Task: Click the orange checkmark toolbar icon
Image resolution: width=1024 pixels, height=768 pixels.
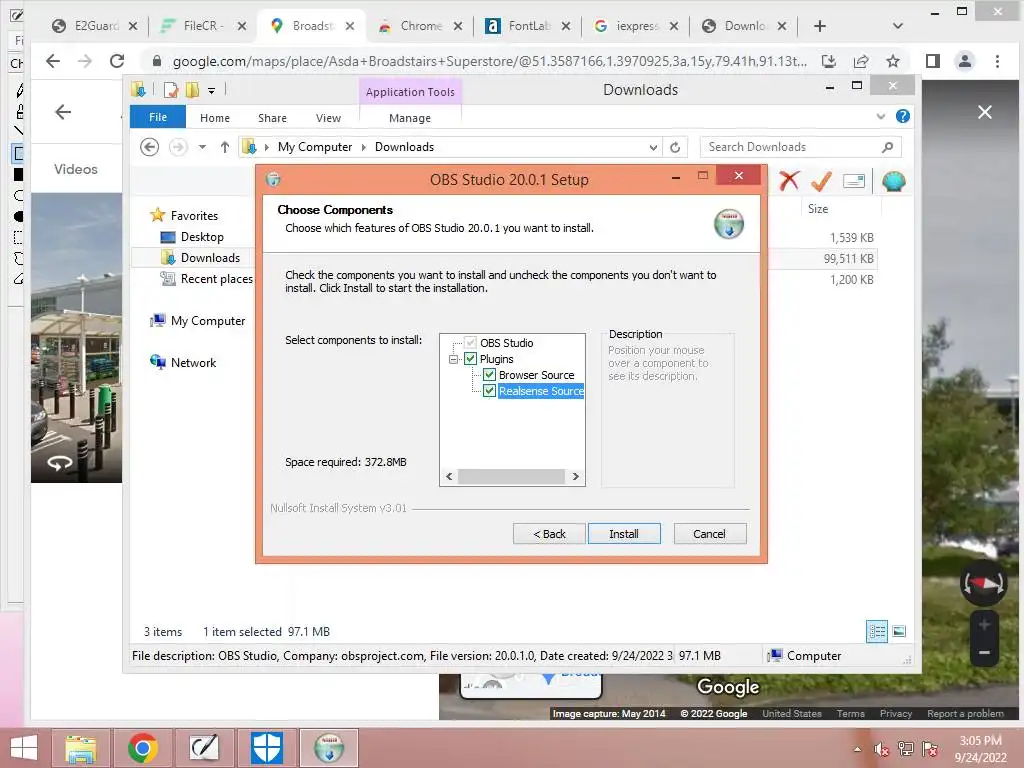Action: pyautogui.click(x=822, y=181)
